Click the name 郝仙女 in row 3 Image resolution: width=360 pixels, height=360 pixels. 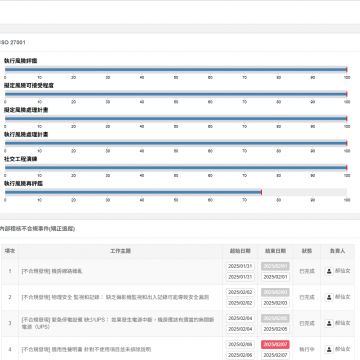[343, 323]
